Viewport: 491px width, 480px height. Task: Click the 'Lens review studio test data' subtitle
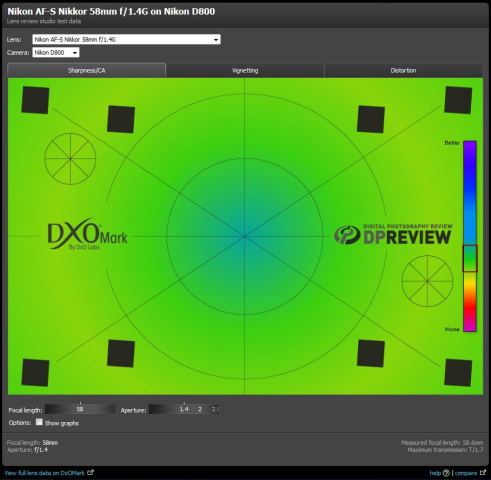coord(44,21)
